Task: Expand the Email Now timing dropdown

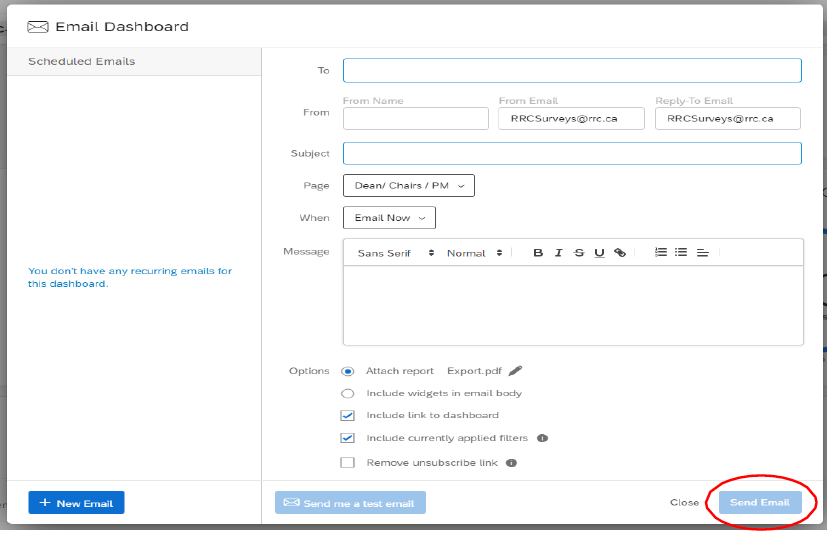Action: point(389,217)
